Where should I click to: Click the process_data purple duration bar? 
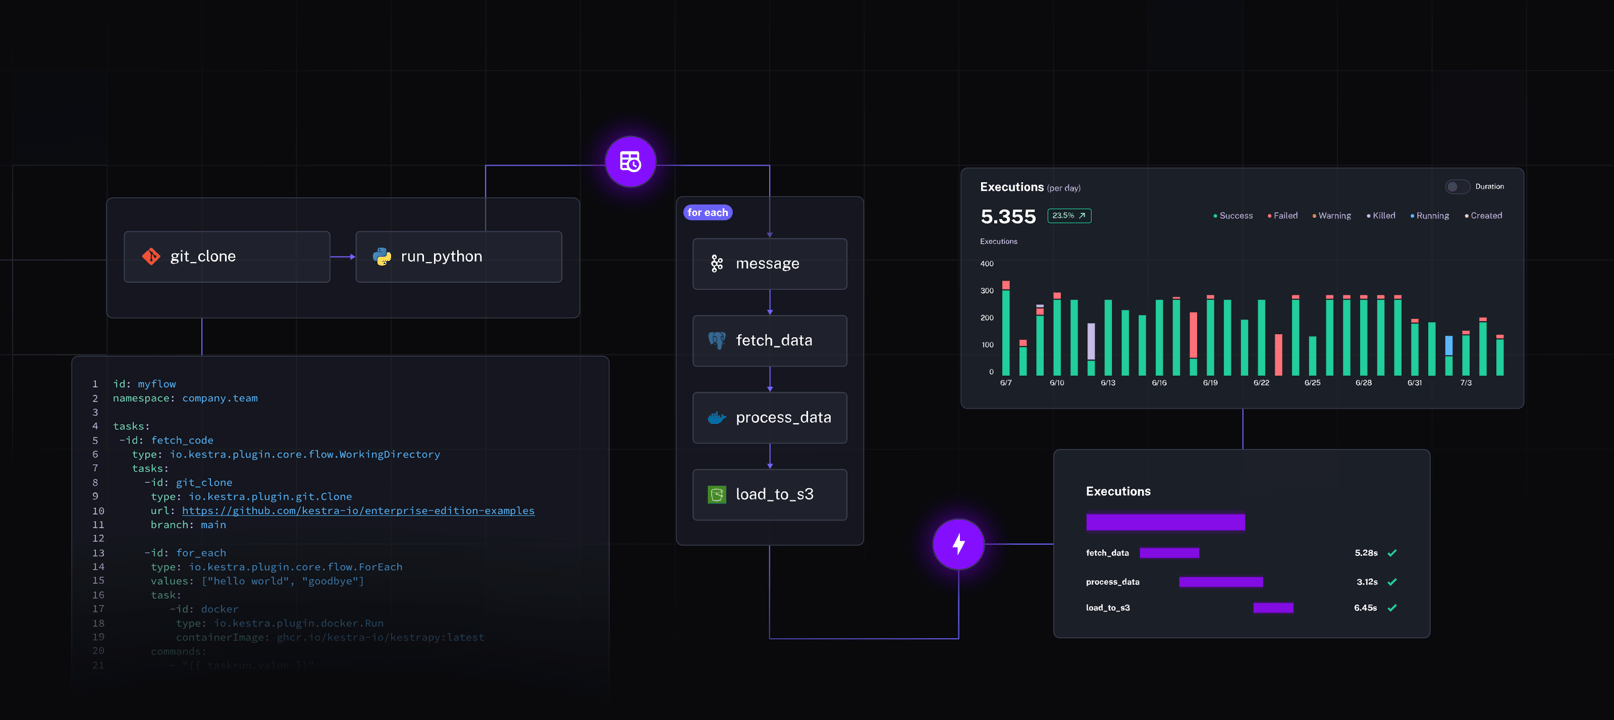(x=1220, y=582)
